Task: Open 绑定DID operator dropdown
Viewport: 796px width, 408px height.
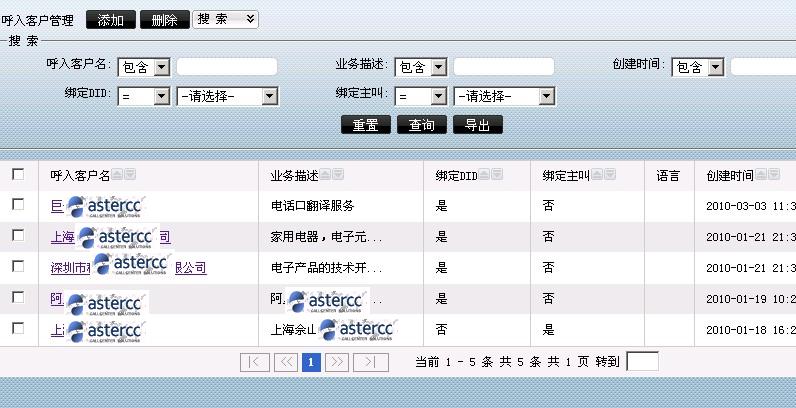Action: coord(144,96)
